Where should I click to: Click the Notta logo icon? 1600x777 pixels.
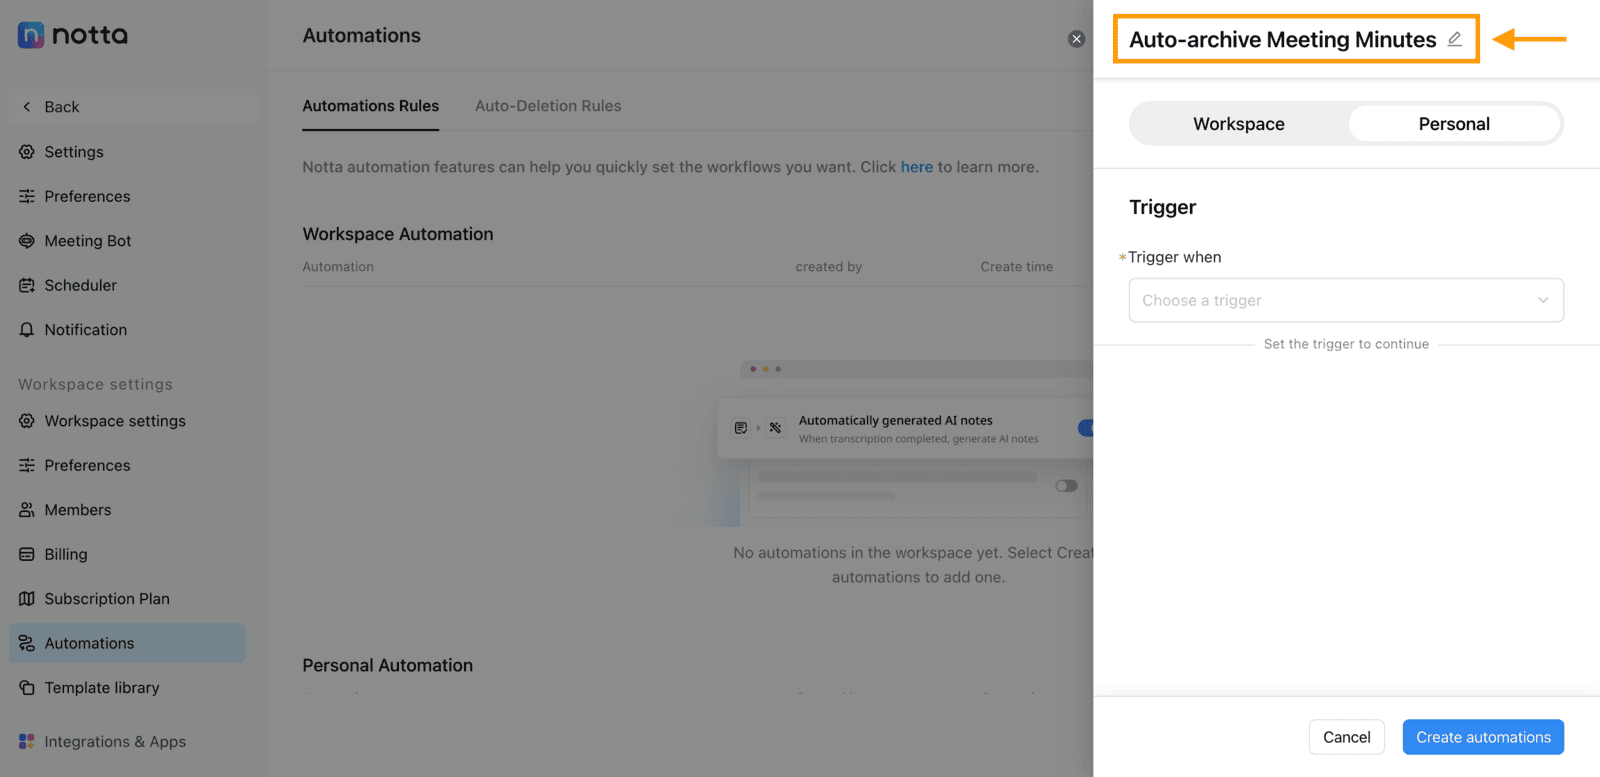click(x=31, y=35)
